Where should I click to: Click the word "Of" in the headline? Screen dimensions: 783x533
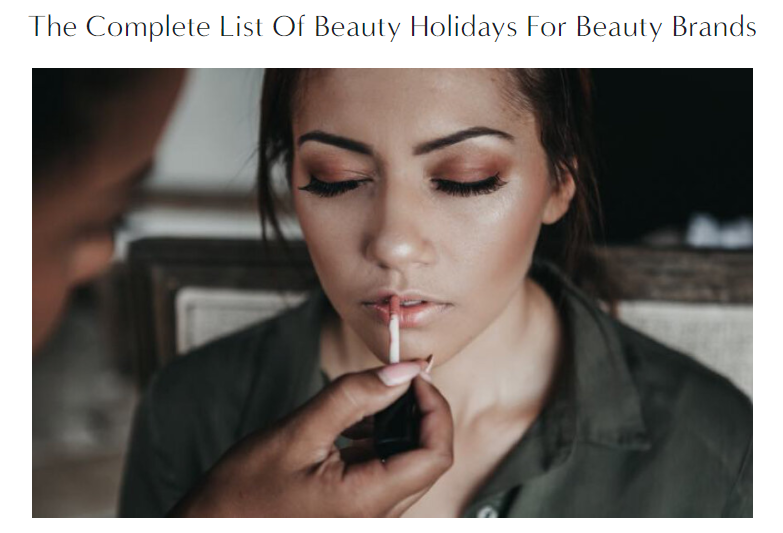pyautogui.click(x=288, y=26)
